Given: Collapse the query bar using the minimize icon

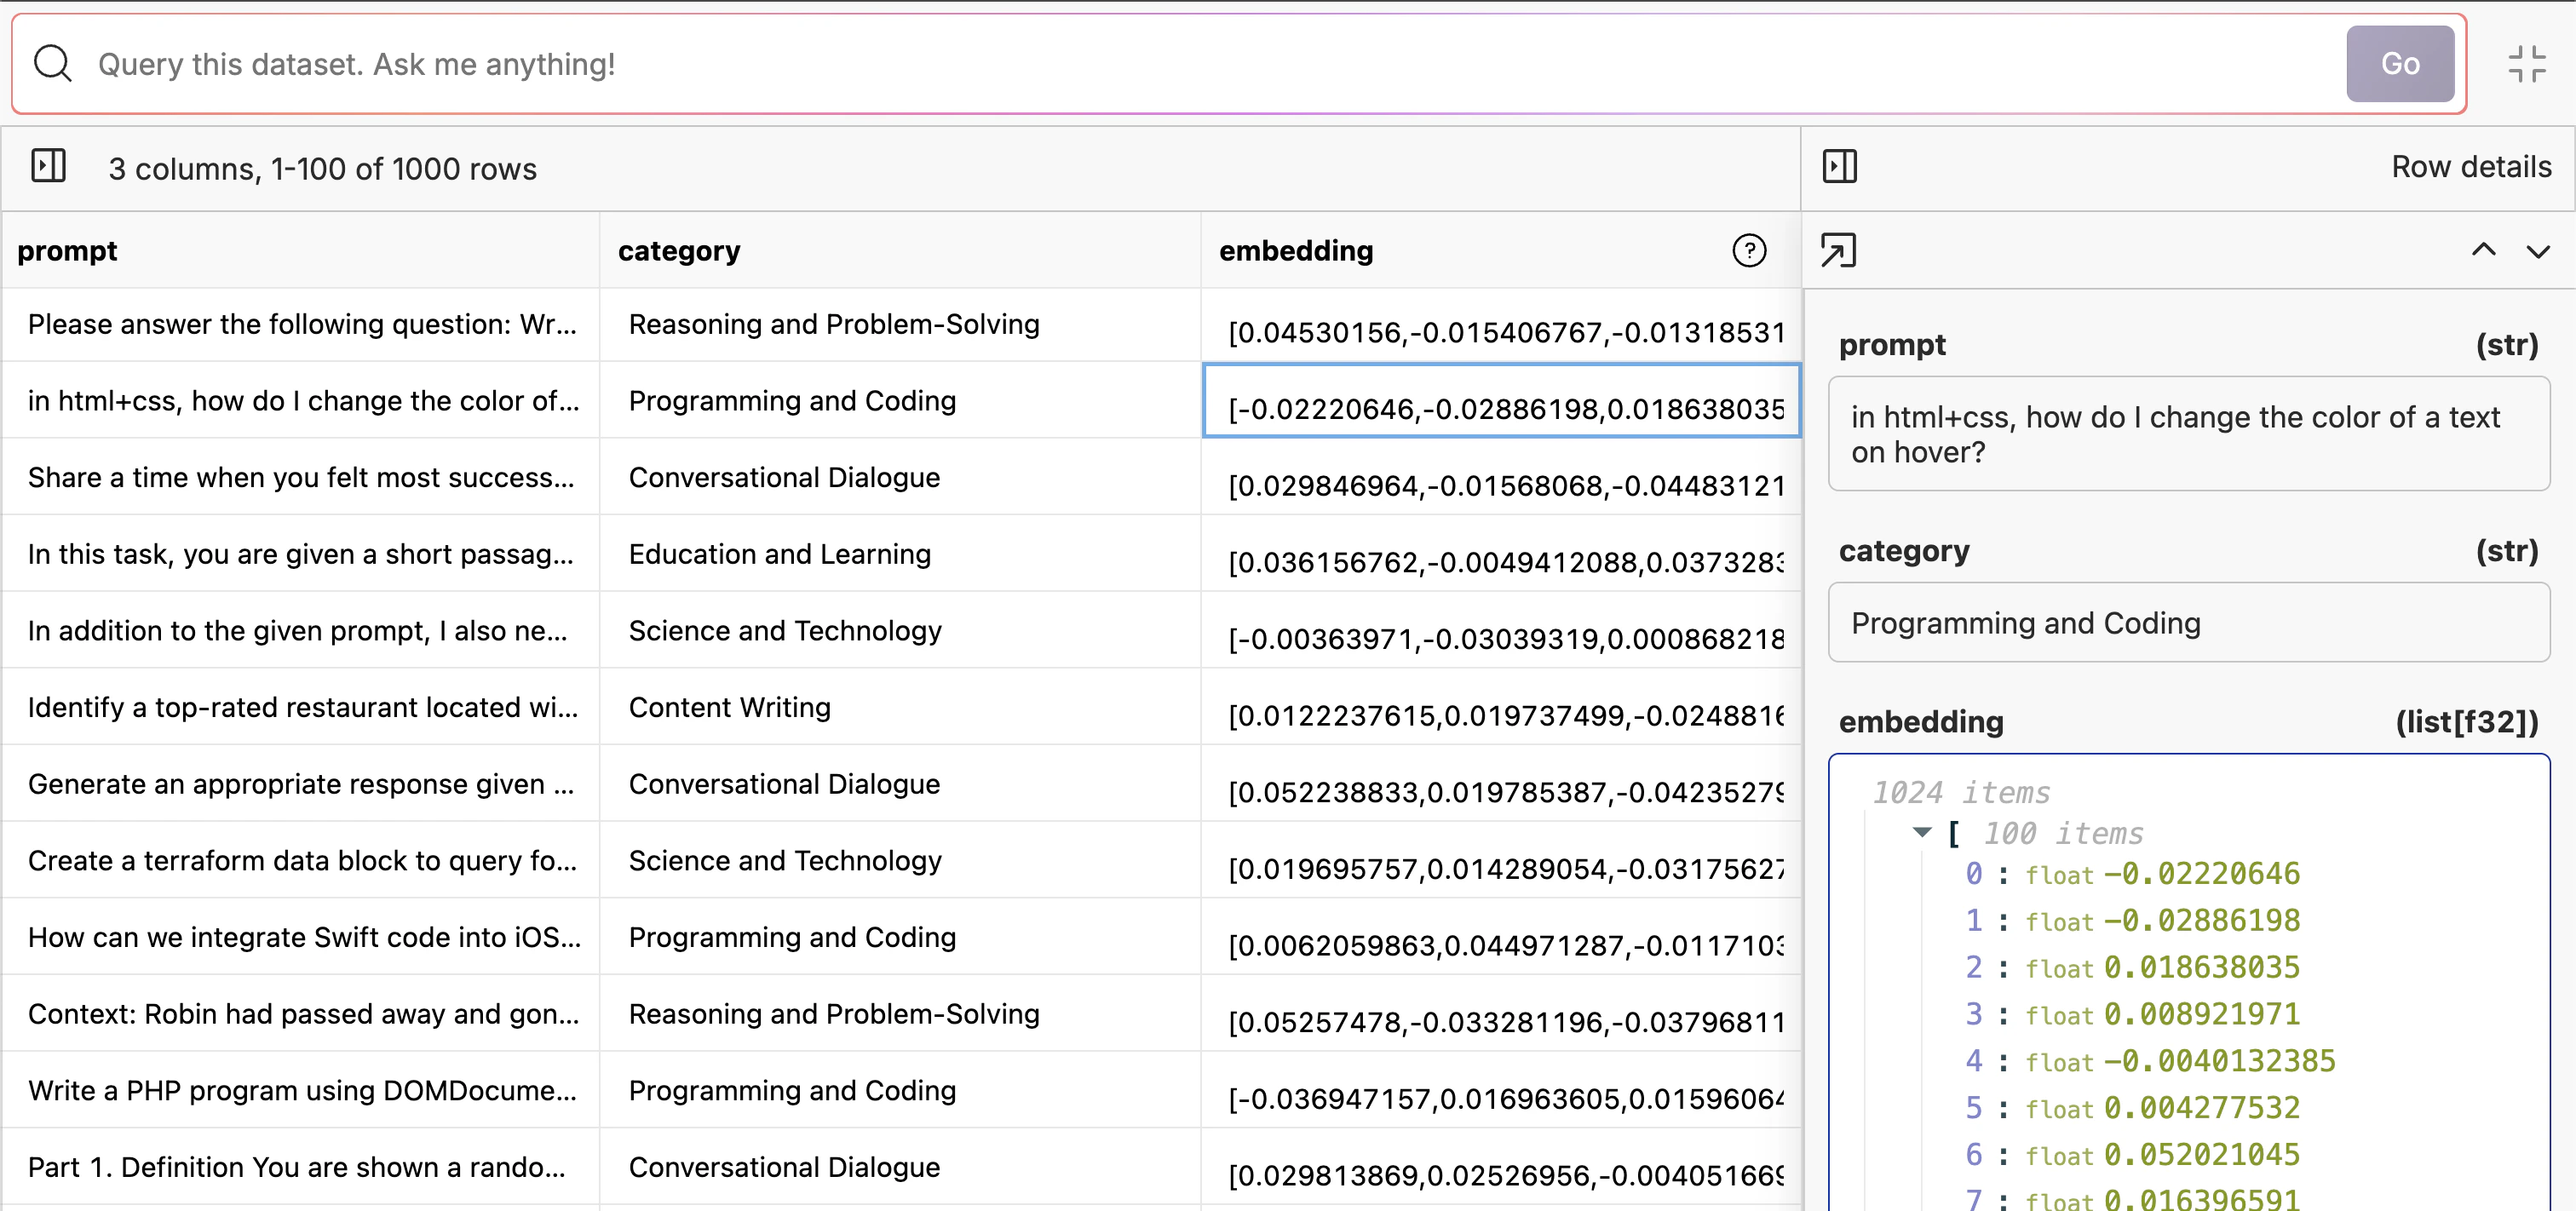Looking at the screenshot, I should (x=2527, y=63).
